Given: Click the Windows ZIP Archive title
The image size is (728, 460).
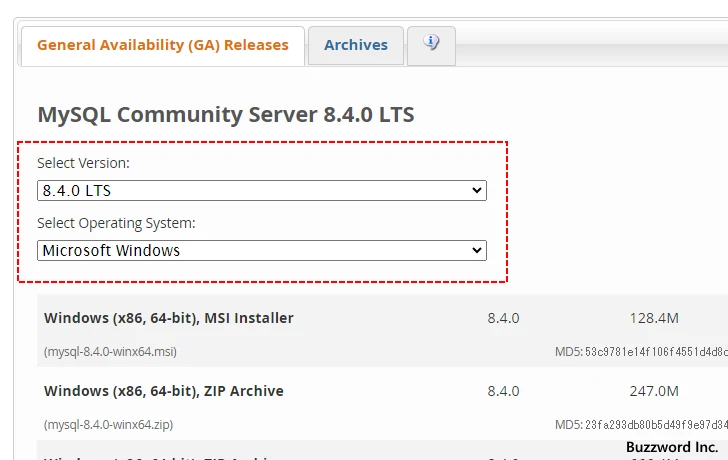Looking at the screenshot, I should point(164,391).
